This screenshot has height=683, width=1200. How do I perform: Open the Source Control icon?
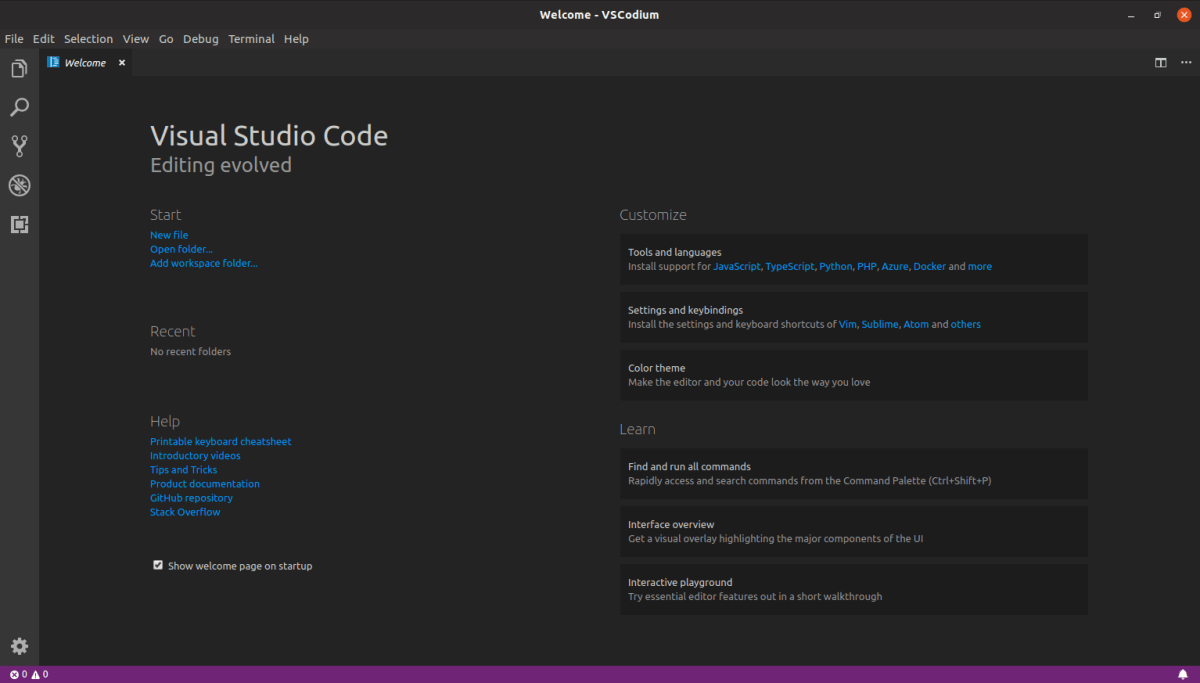tap(19, 147)
